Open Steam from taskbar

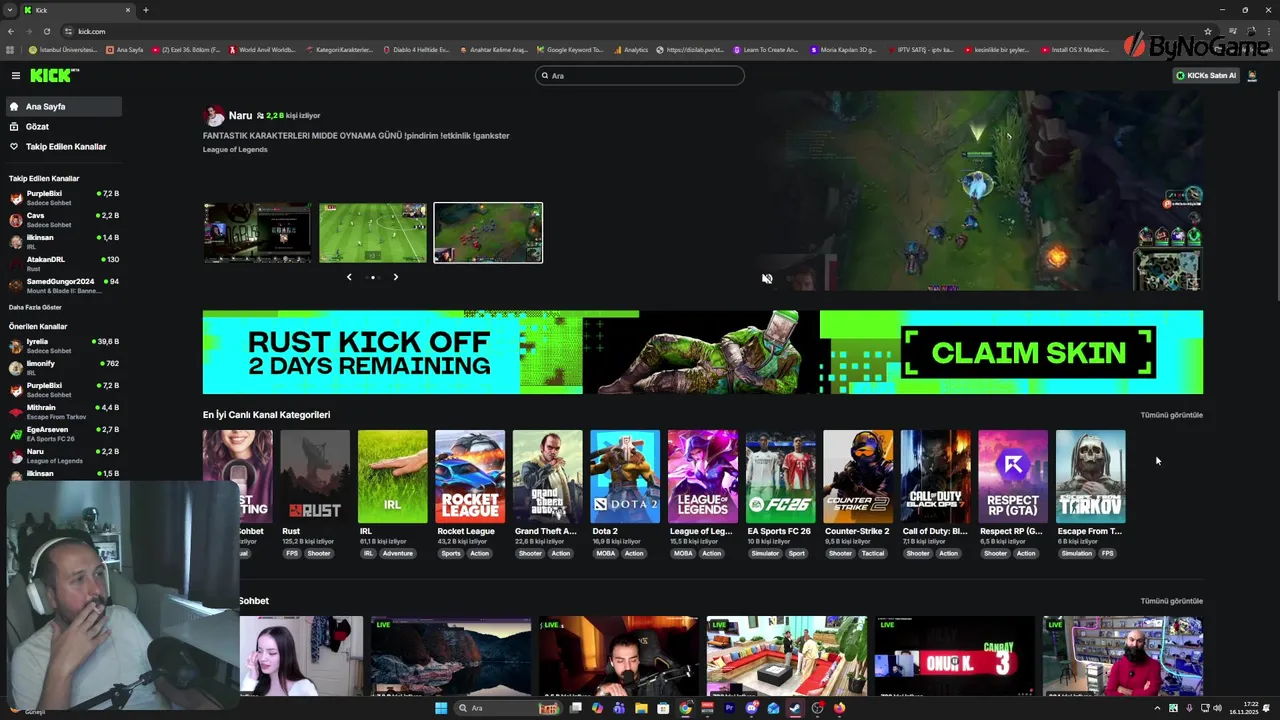pos(795,708)
